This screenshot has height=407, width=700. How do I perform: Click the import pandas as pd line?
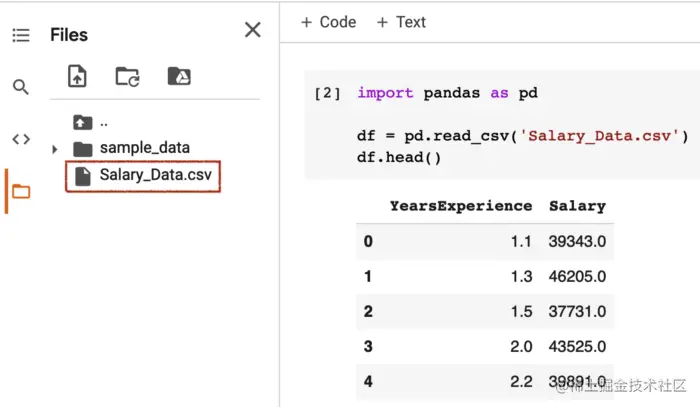point(447,93)
